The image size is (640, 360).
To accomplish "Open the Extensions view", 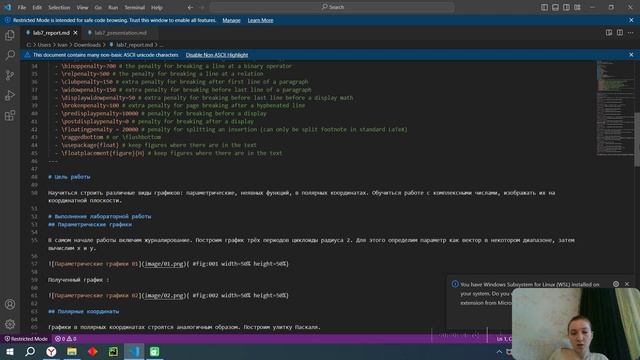I will click(x=10, y=115).
